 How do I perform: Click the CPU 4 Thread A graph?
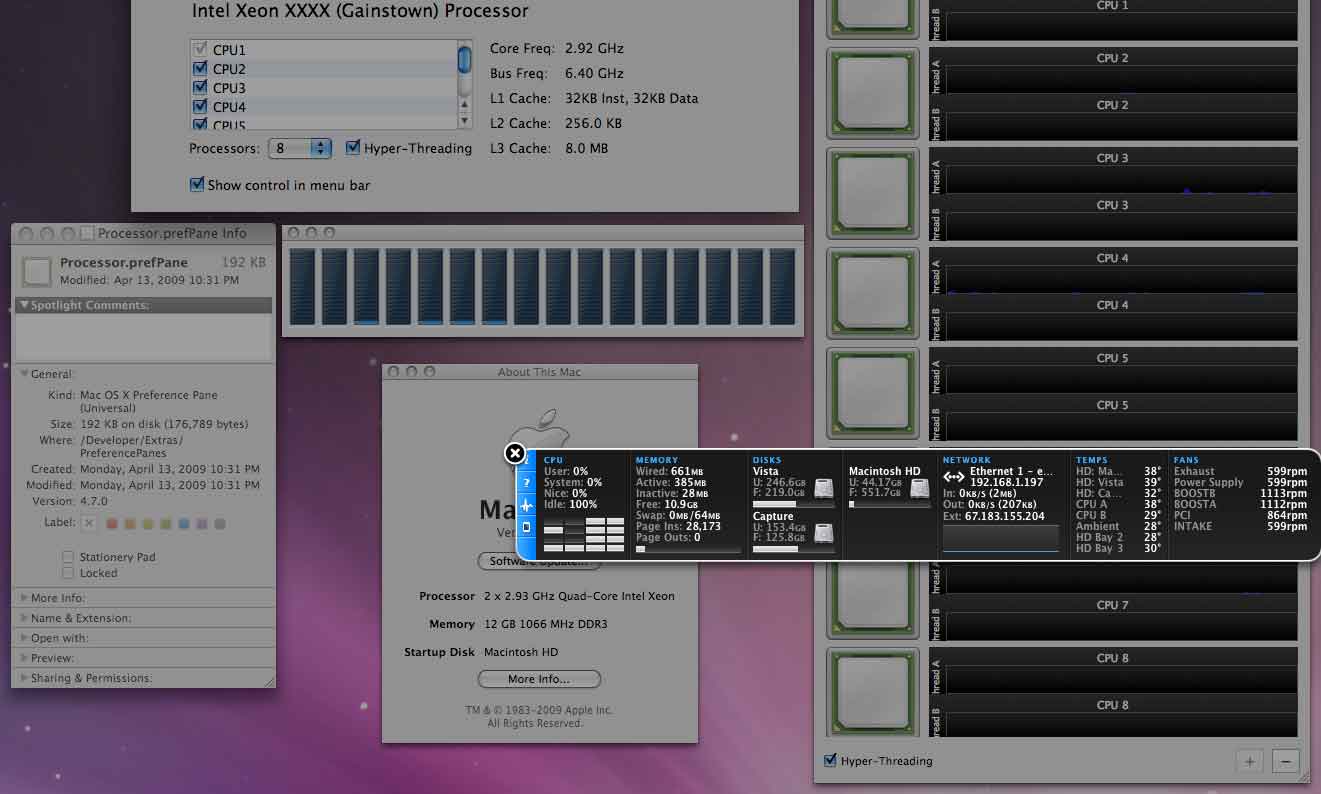(1120, 280)
